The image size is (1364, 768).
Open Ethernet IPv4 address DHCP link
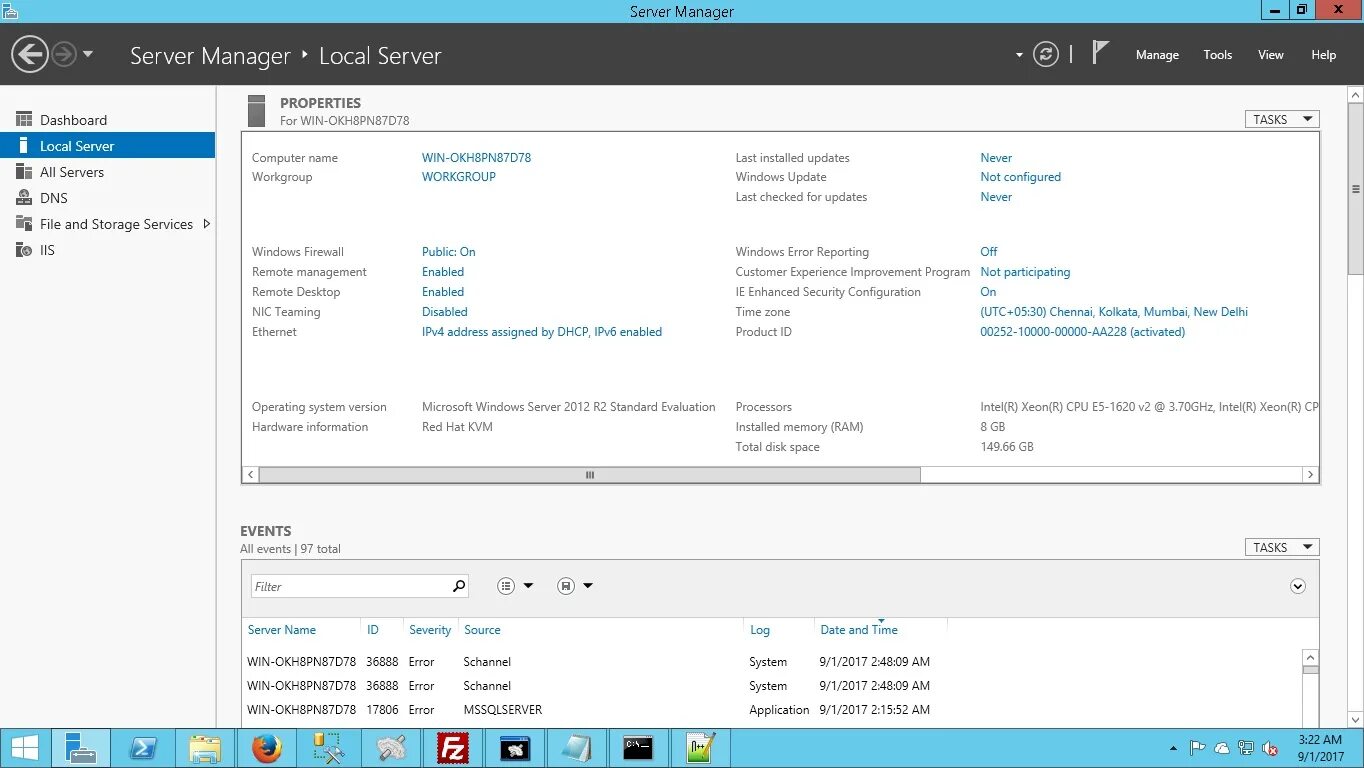pos(542,332)
